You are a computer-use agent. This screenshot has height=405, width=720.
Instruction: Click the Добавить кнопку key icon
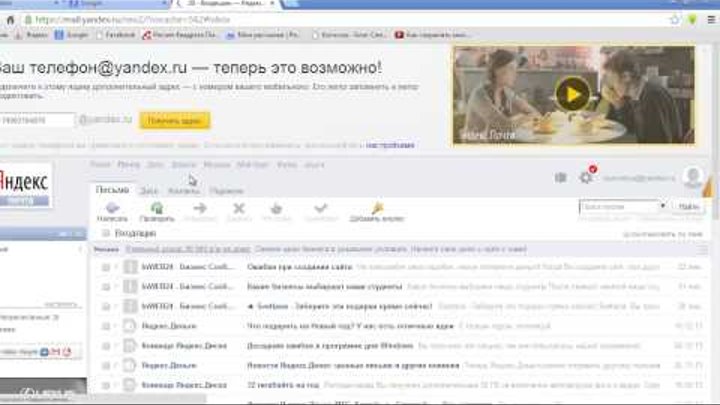point(377,208)
